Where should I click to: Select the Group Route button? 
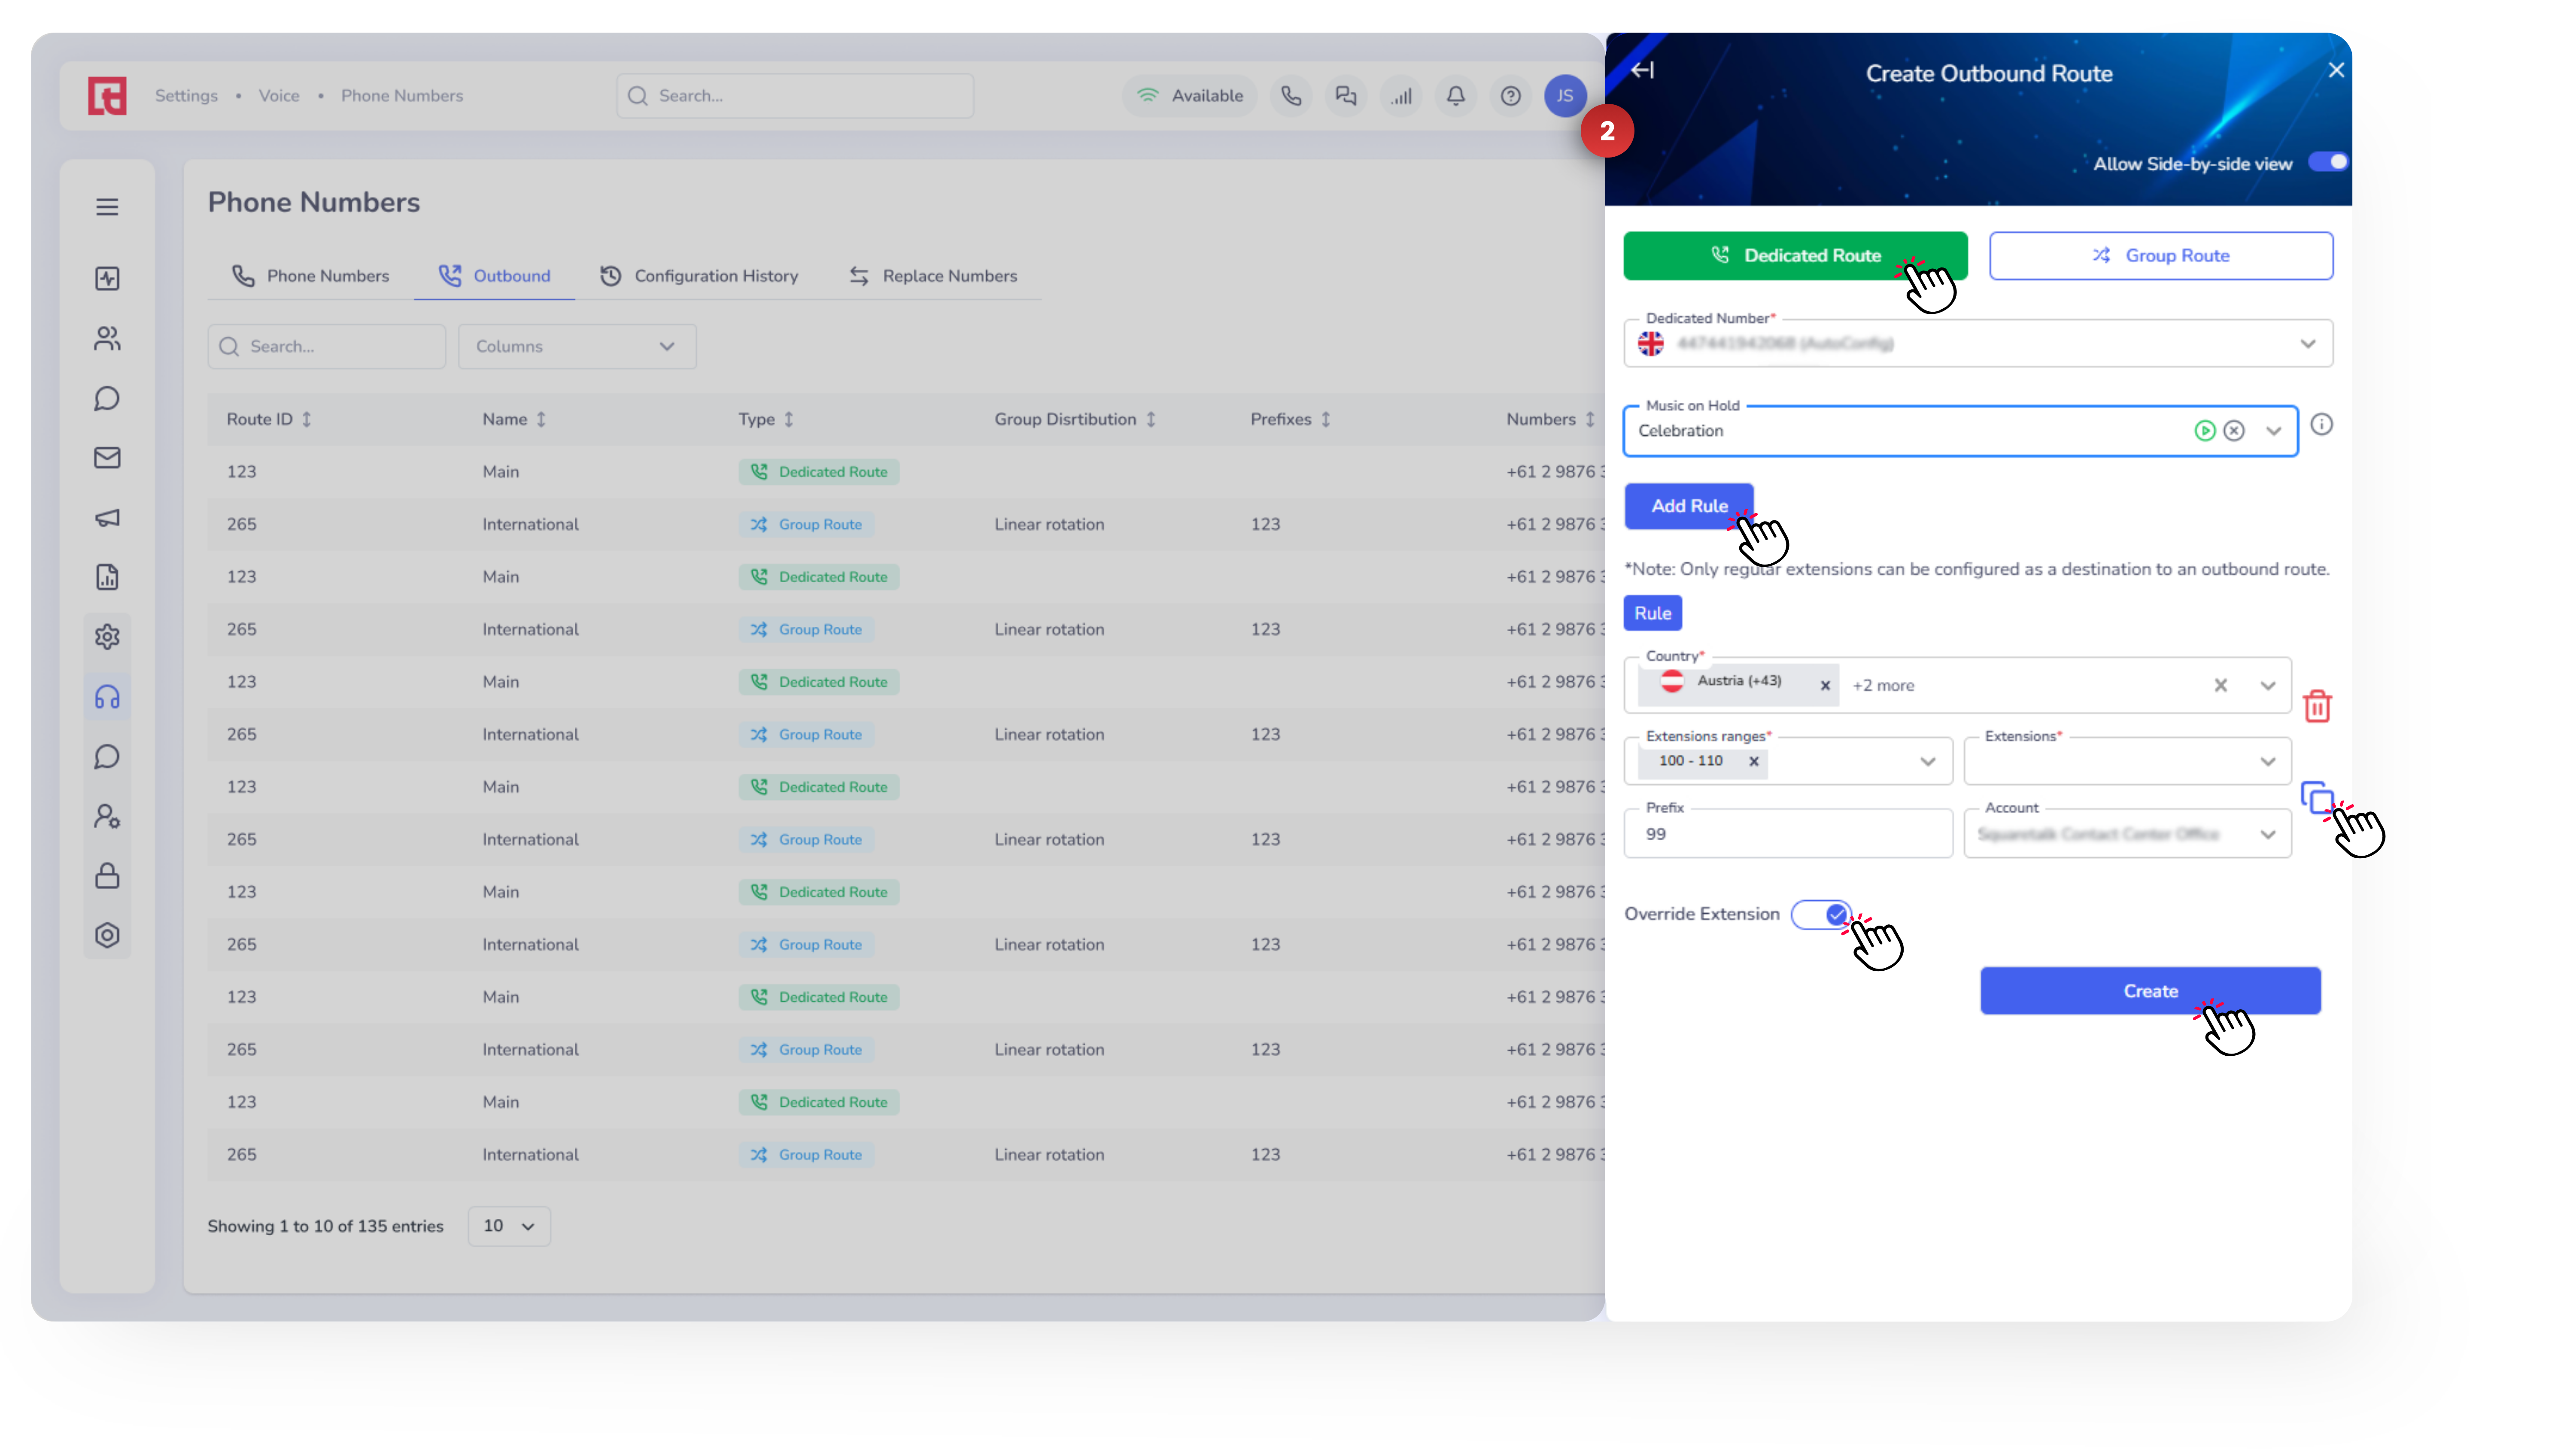point(2160,256)
